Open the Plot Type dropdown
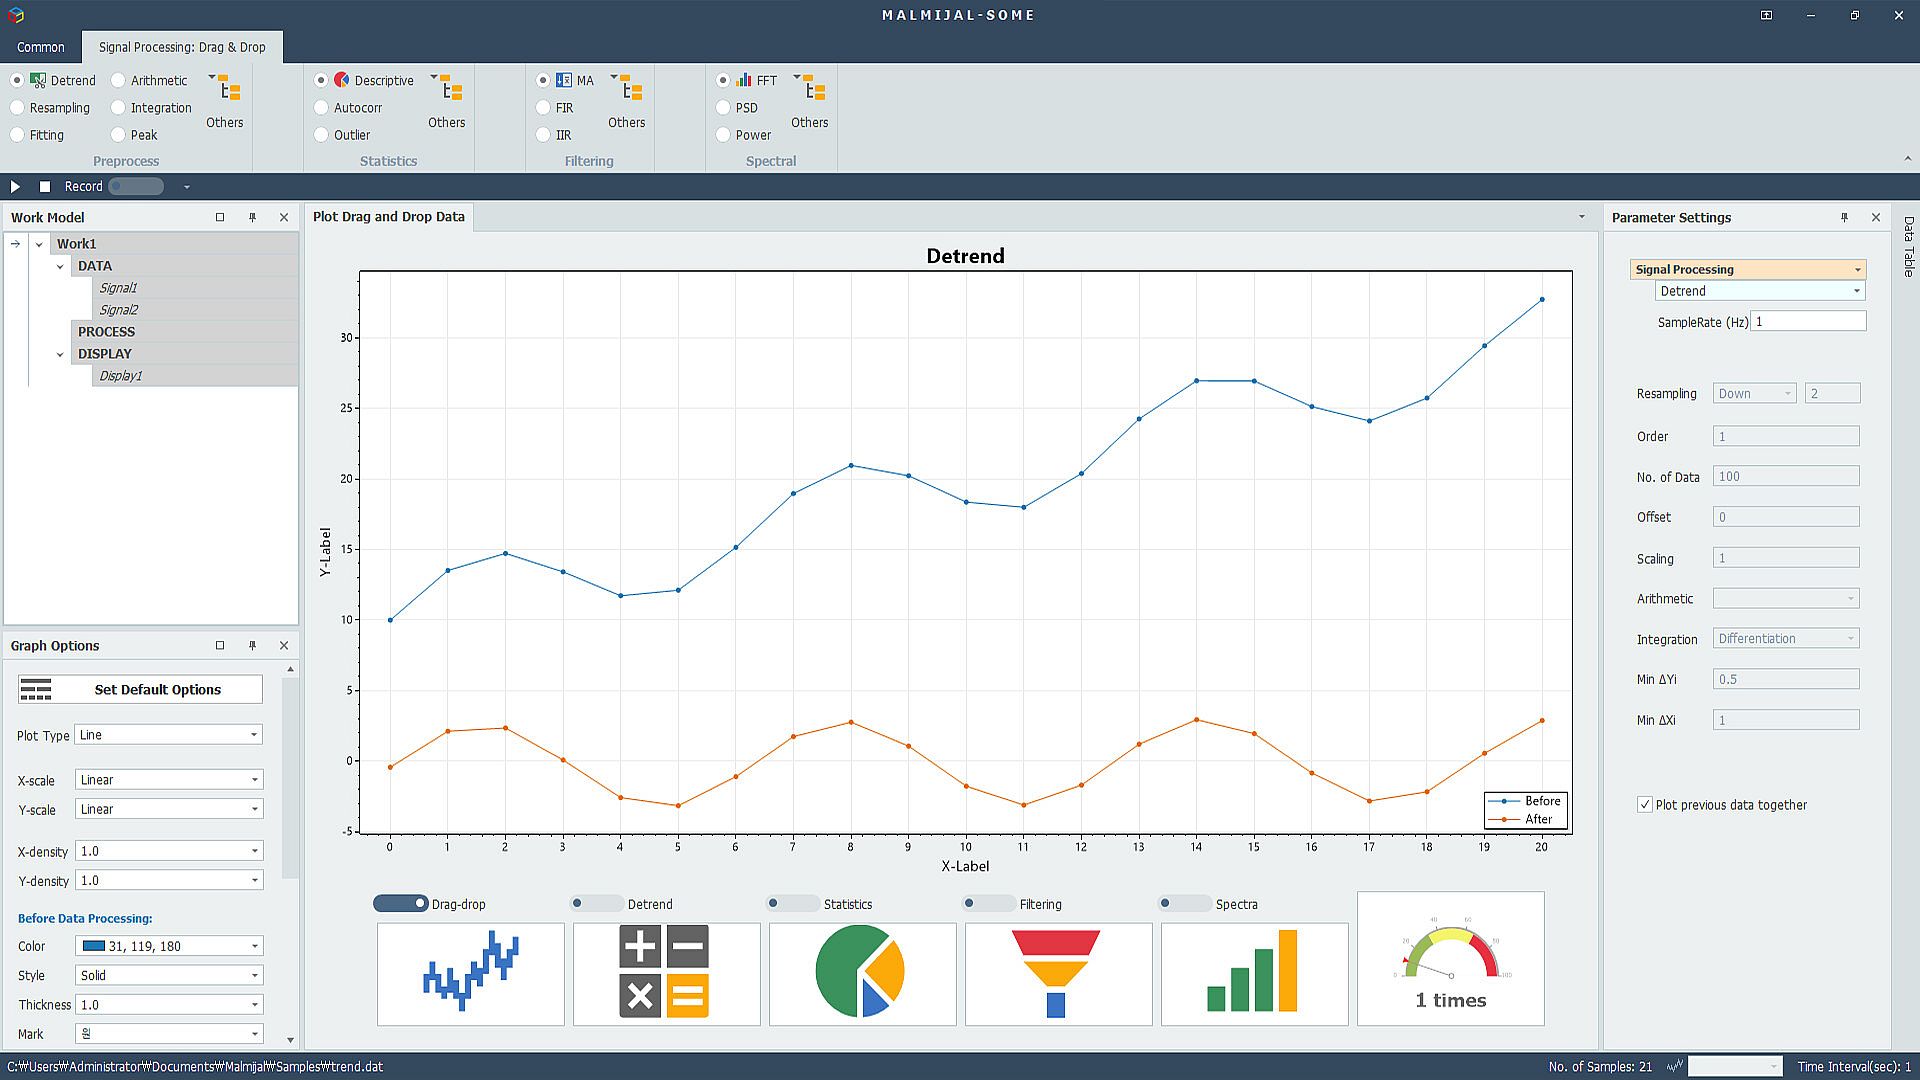 pyautogui.click(x=168, y=734)
